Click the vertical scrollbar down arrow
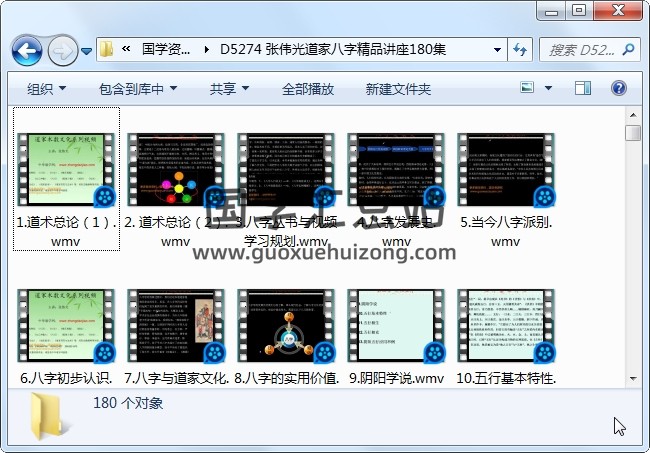The image size is (650, 453). tap(632, 378)
